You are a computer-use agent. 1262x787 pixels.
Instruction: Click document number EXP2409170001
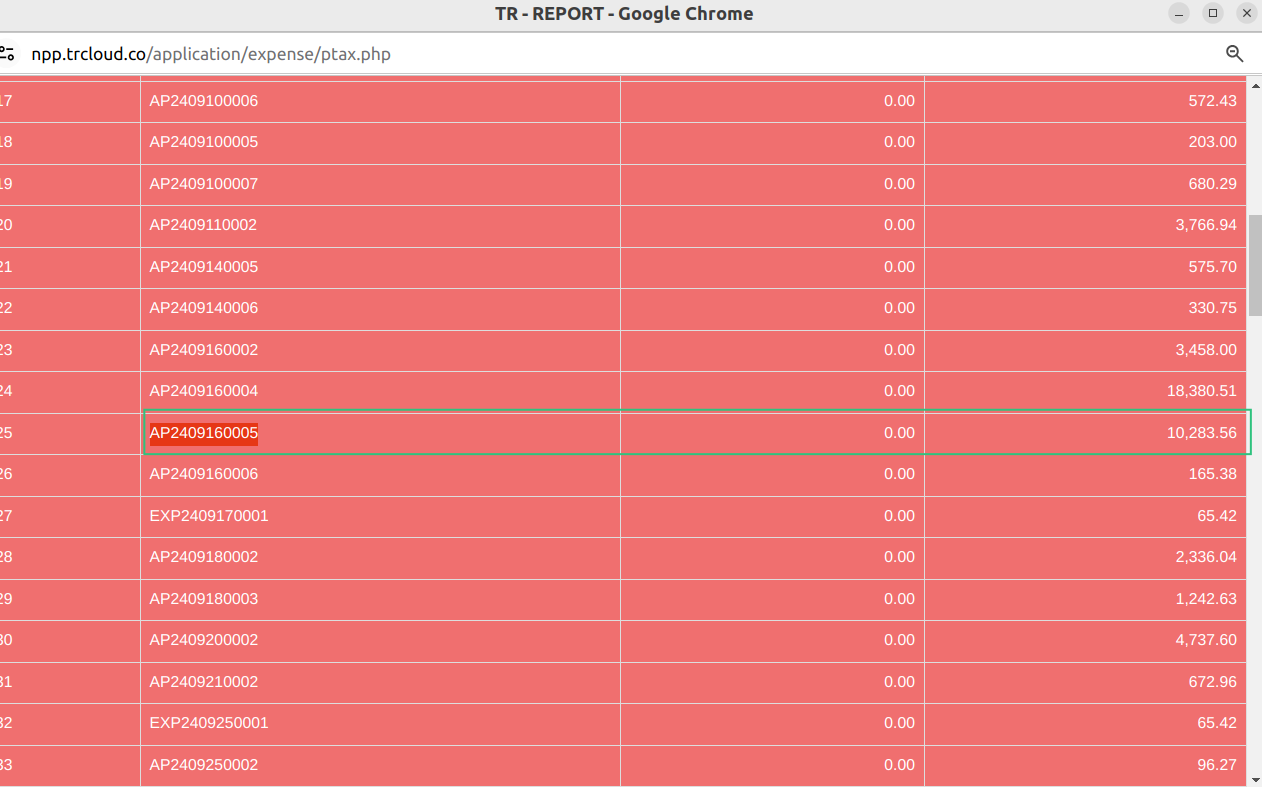(209, 516)
